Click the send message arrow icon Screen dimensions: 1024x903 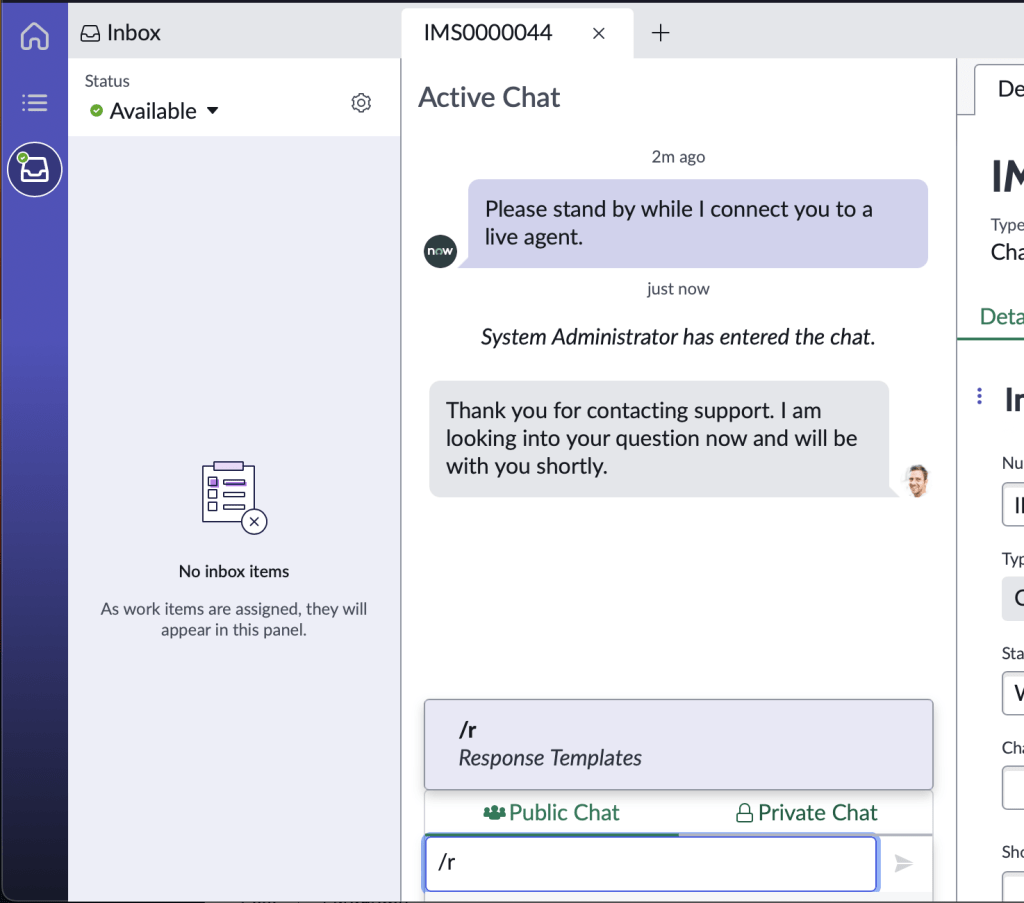(903, 863)
